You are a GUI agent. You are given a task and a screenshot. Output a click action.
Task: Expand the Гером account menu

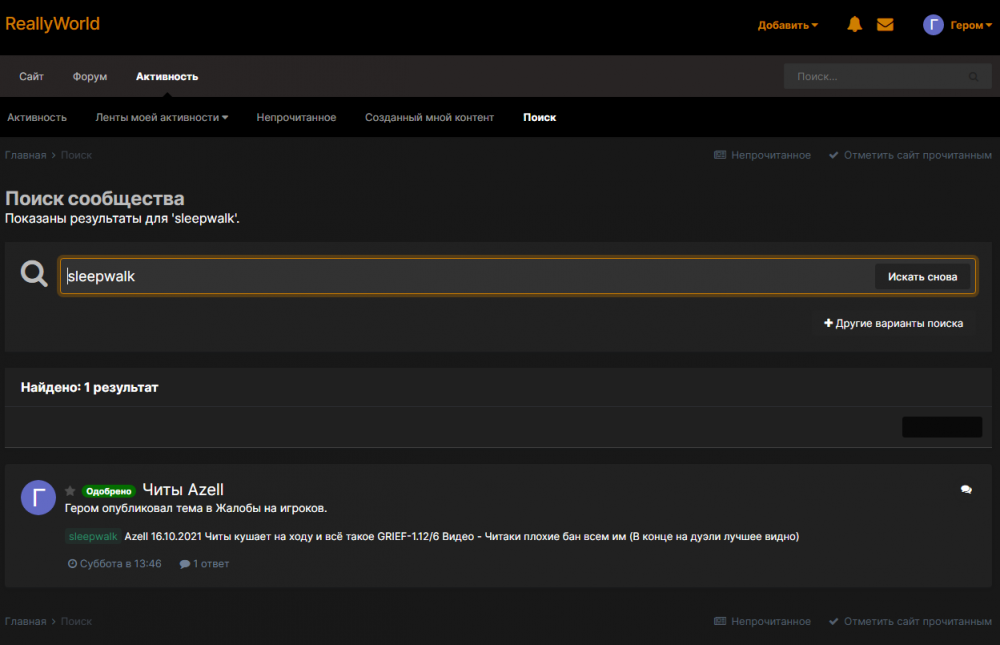point(971,25)
